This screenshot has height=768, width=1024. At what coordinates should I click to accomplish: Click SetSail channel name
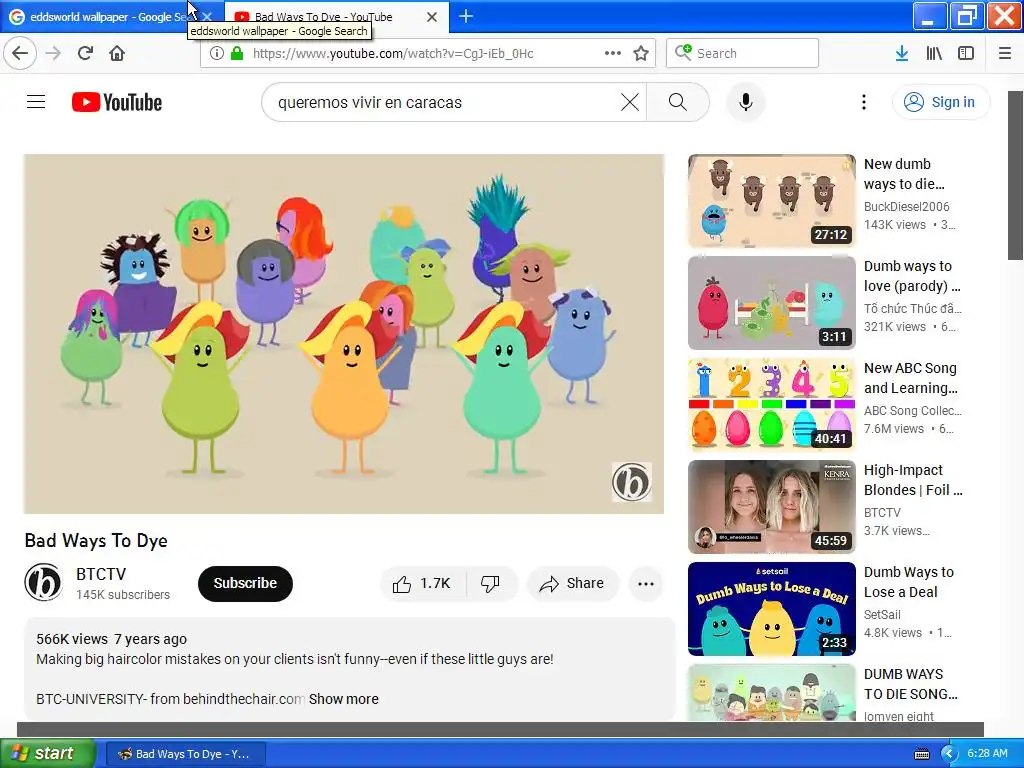[x=882, y=615]
